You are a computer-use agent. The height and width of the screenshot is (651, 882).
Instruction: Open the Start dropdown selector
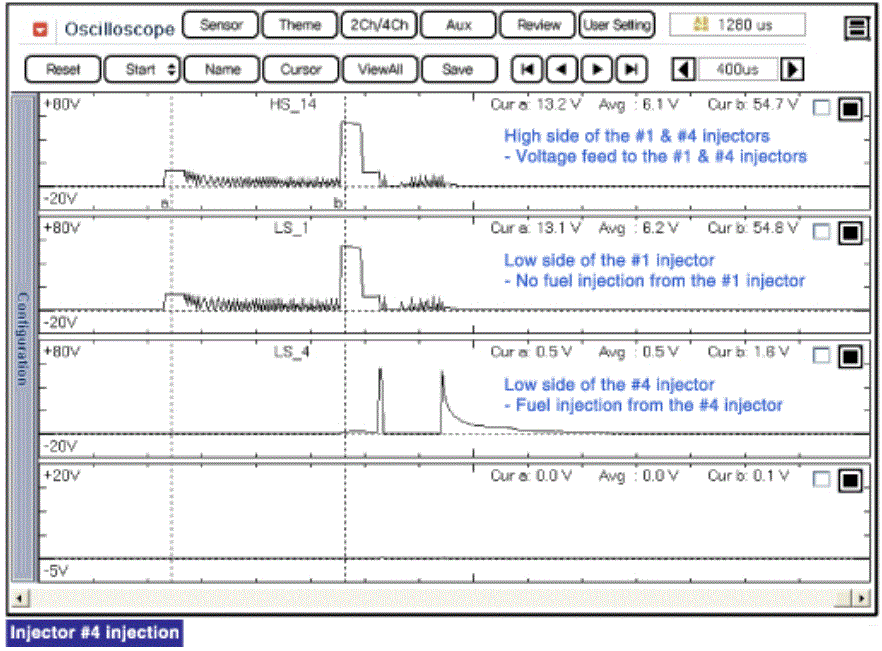point(142,69)
